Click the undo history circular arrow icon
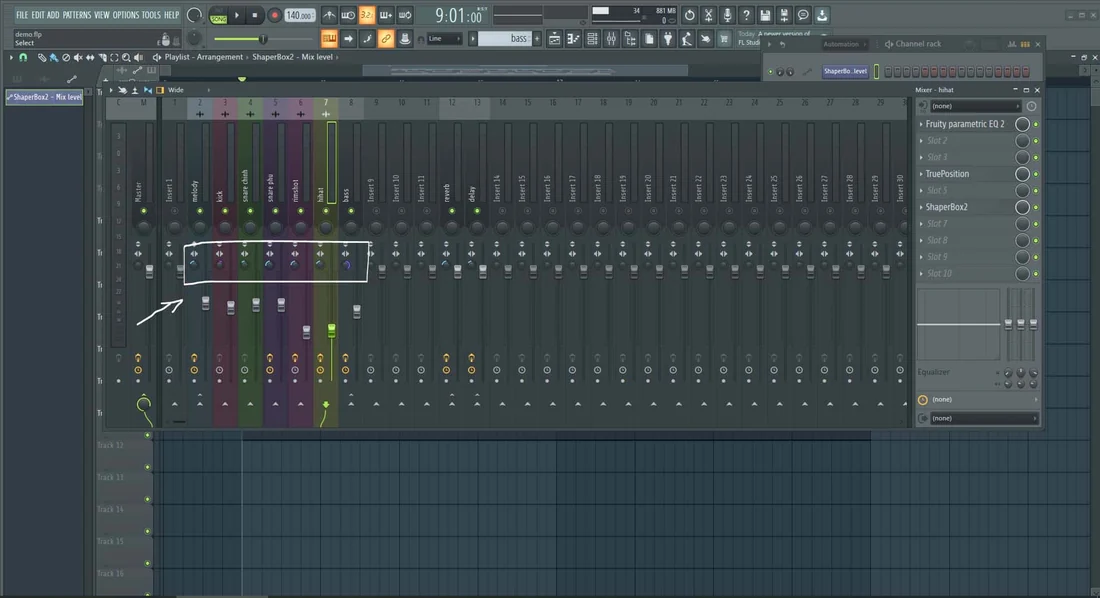This screenshot has height=598, width=1100. tap(690, 15)
